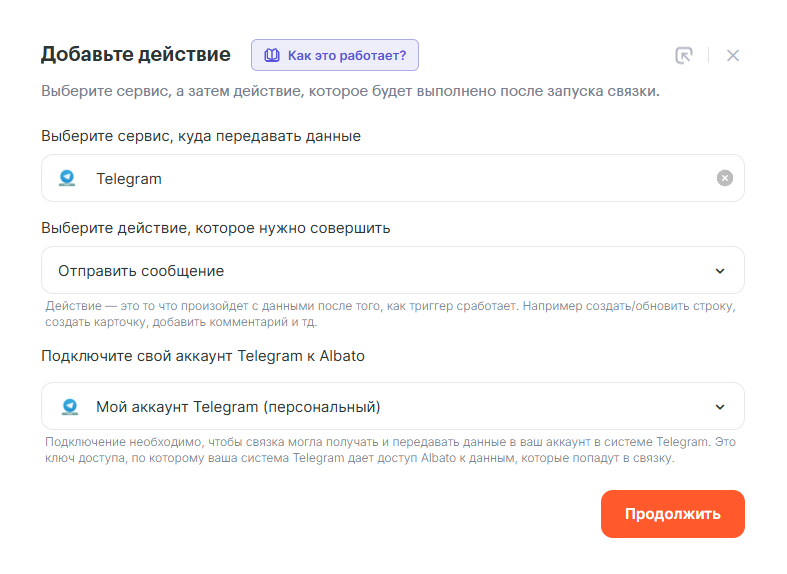Click the "Добавьте действие" heading
The width and height of the screenshot is (787, 574).
[x=136, y=55]
